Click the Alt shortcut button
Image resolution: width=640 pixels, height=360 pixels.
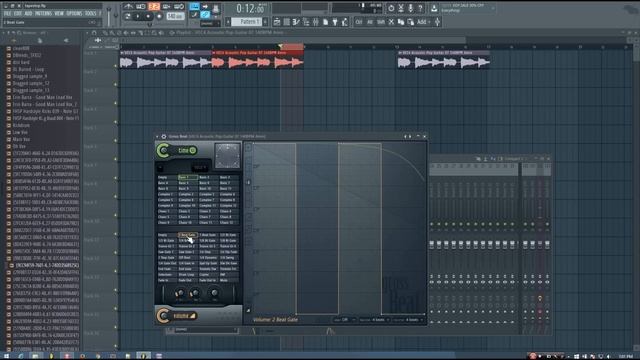370,22
